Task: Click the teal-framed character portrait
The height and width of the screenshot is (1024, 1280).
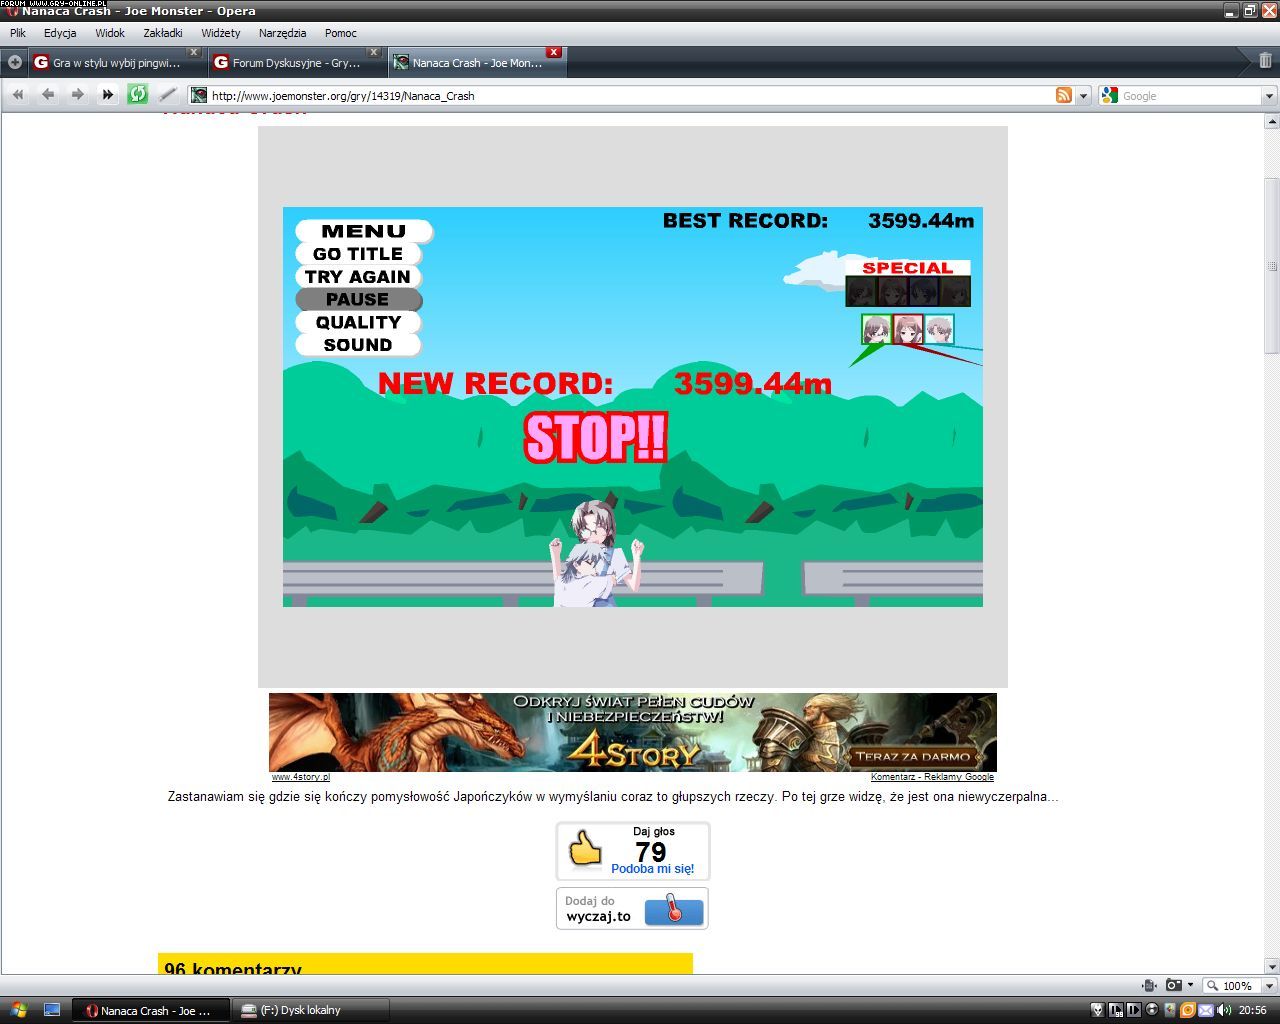Action: pos(939,329)
